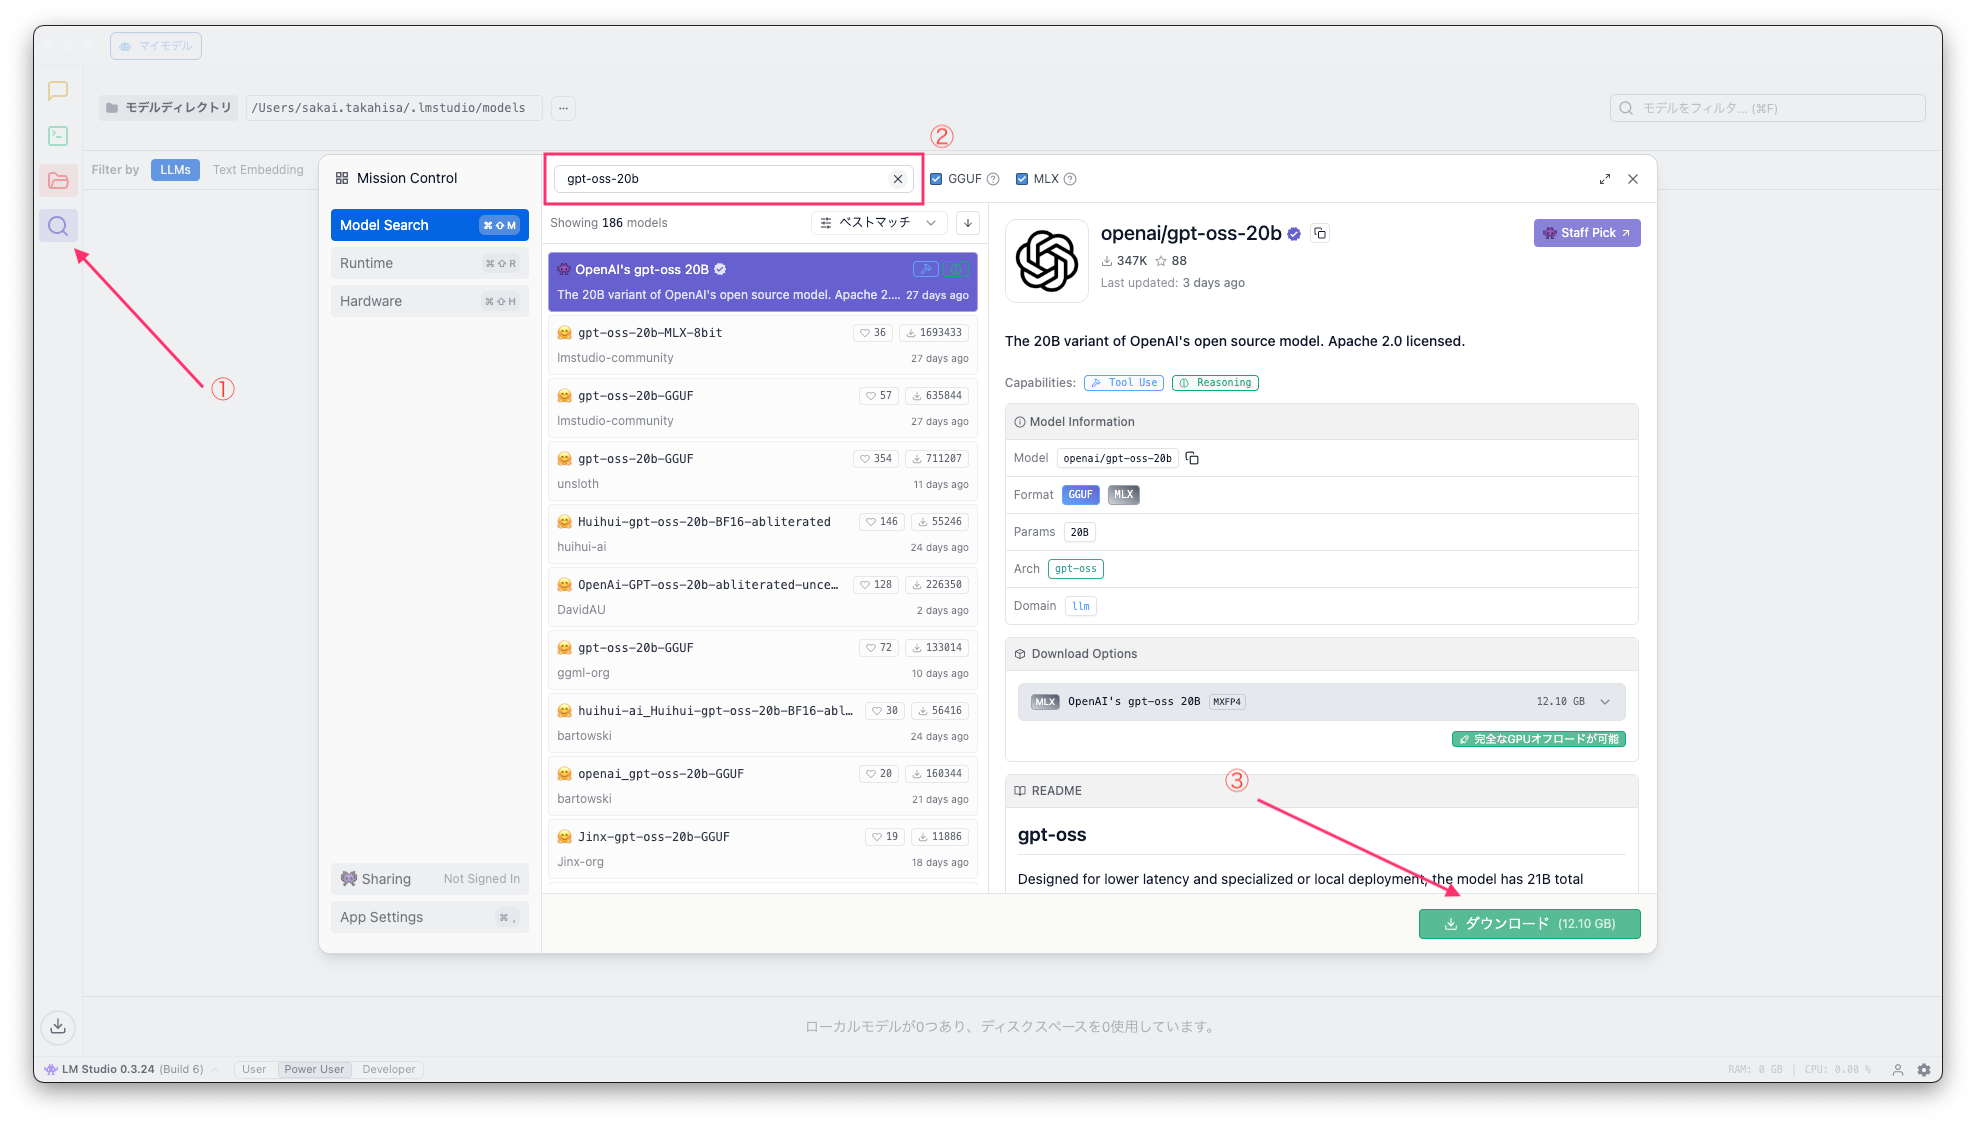The height and width of the screenshot is (1124, 1976).
Task: Select gpt-oss-20b-GGUF by unsloth
Action: (762, 471)
